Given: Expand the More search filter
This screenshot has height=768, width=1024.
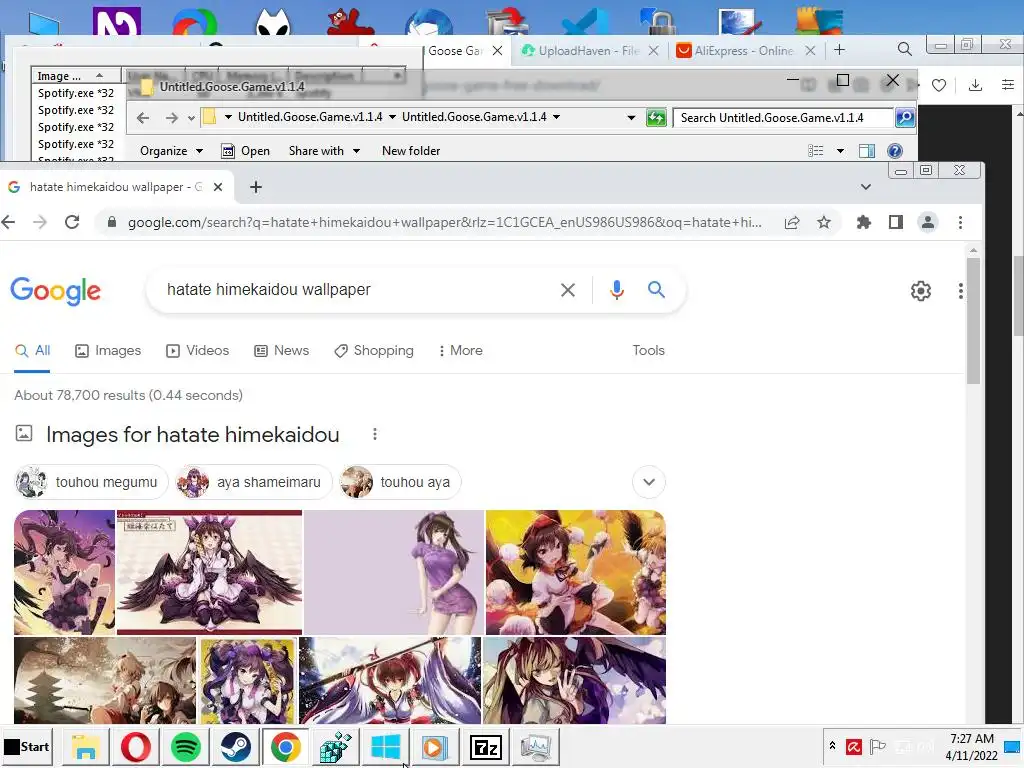Looking at the screenshot, I should tap(461, 351).
